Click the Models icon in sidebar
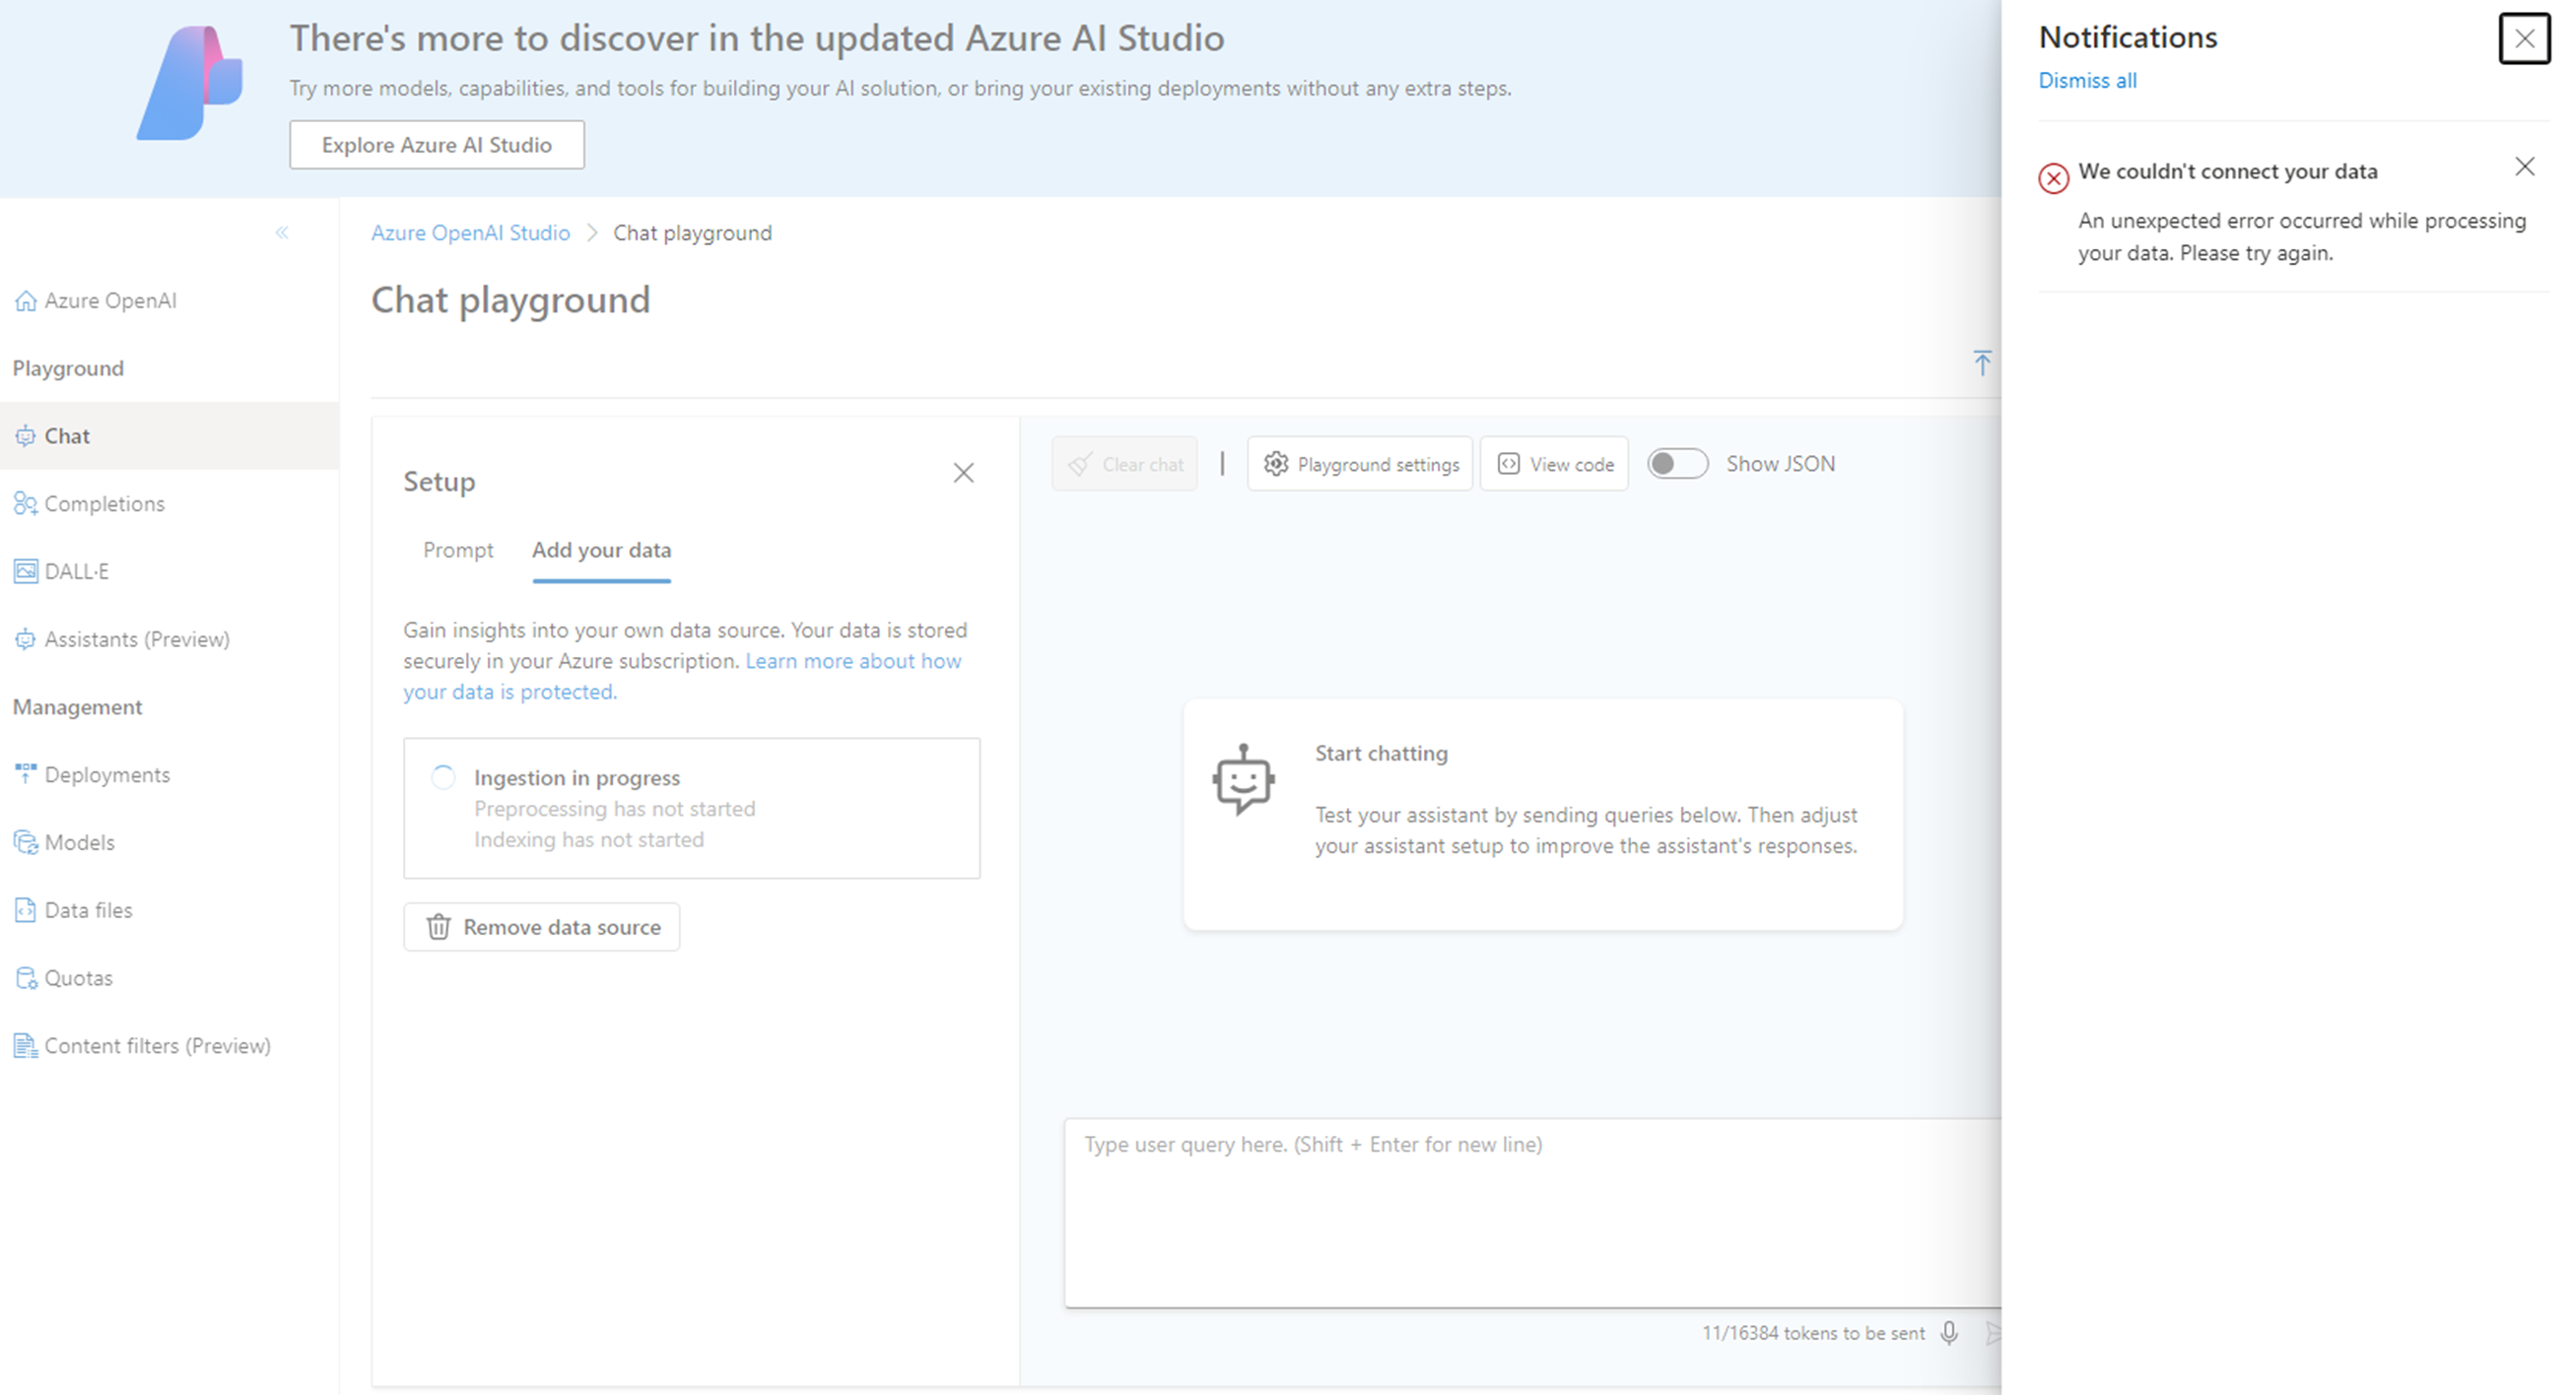2576x1395 pixels. tap(26, 843)
